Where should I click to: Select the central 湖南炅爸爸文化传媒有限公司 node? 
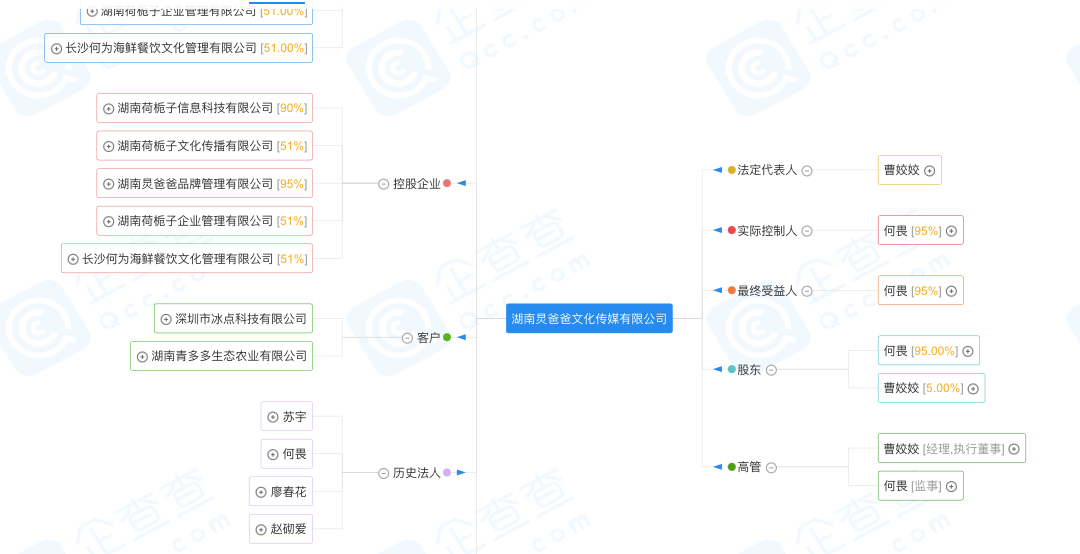(x=589, y=319)
